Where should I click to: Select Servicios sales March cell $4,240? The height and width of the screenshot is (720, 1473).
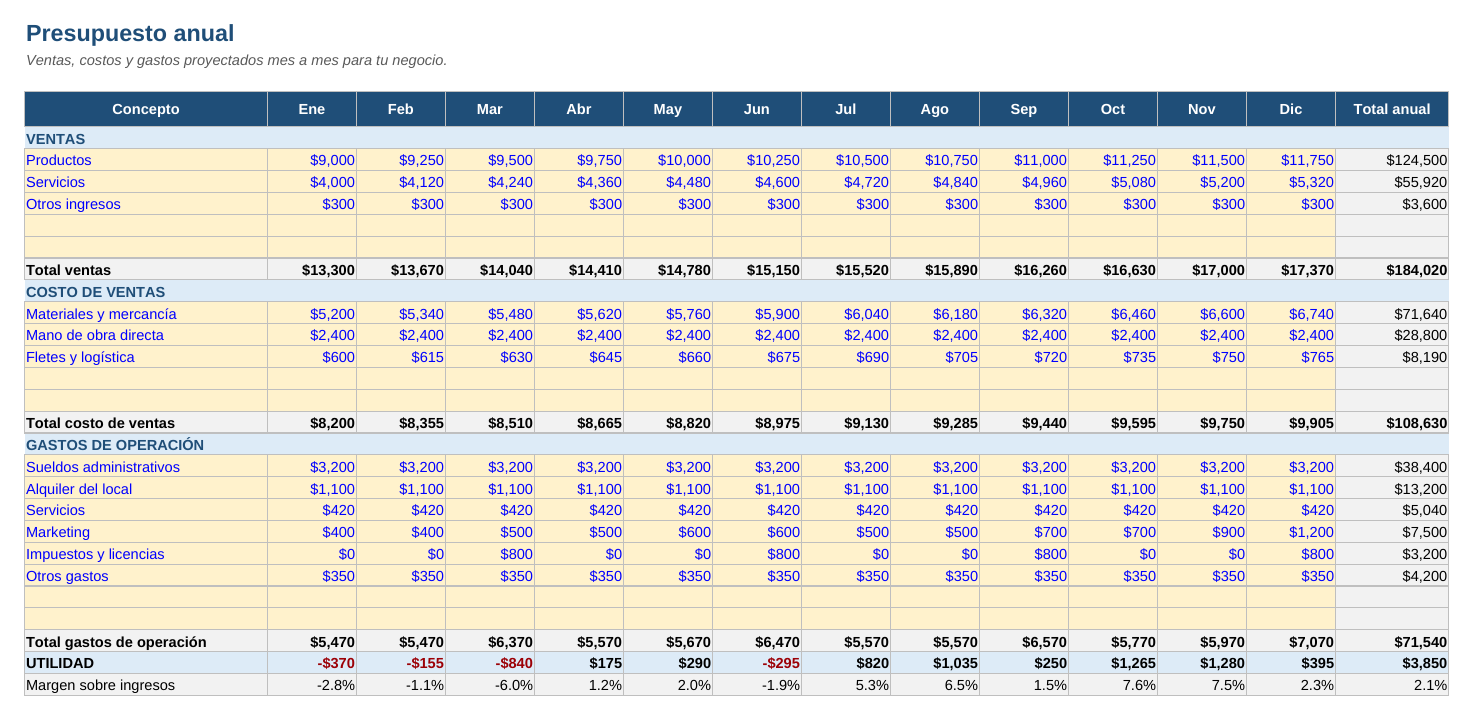(490, 182)
